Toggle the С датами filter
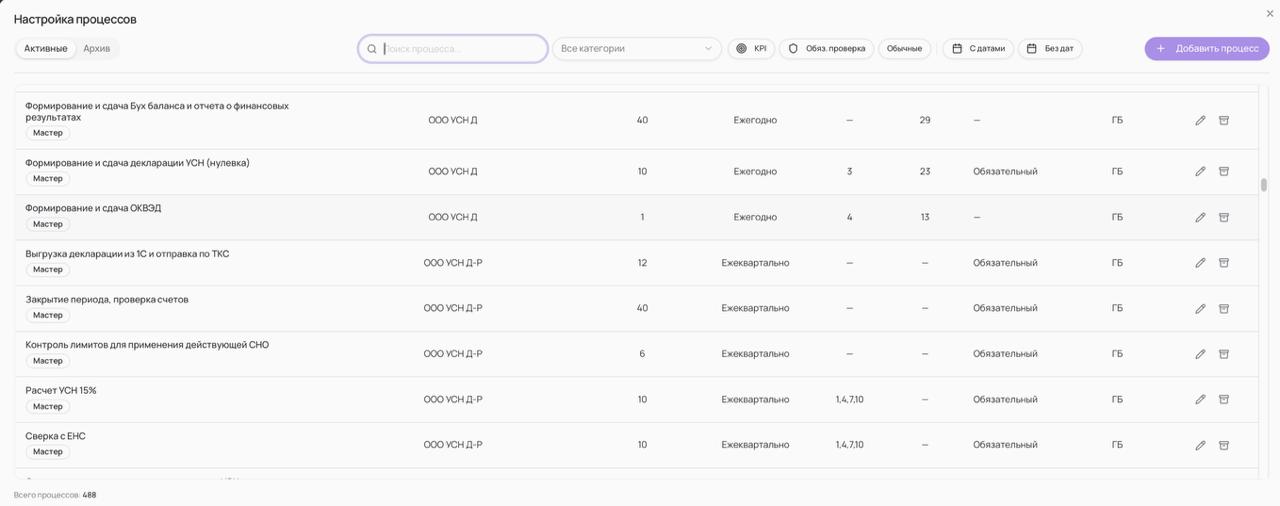Image resolution: width=1280 pixels, height=506 pixels. (978, 48)
